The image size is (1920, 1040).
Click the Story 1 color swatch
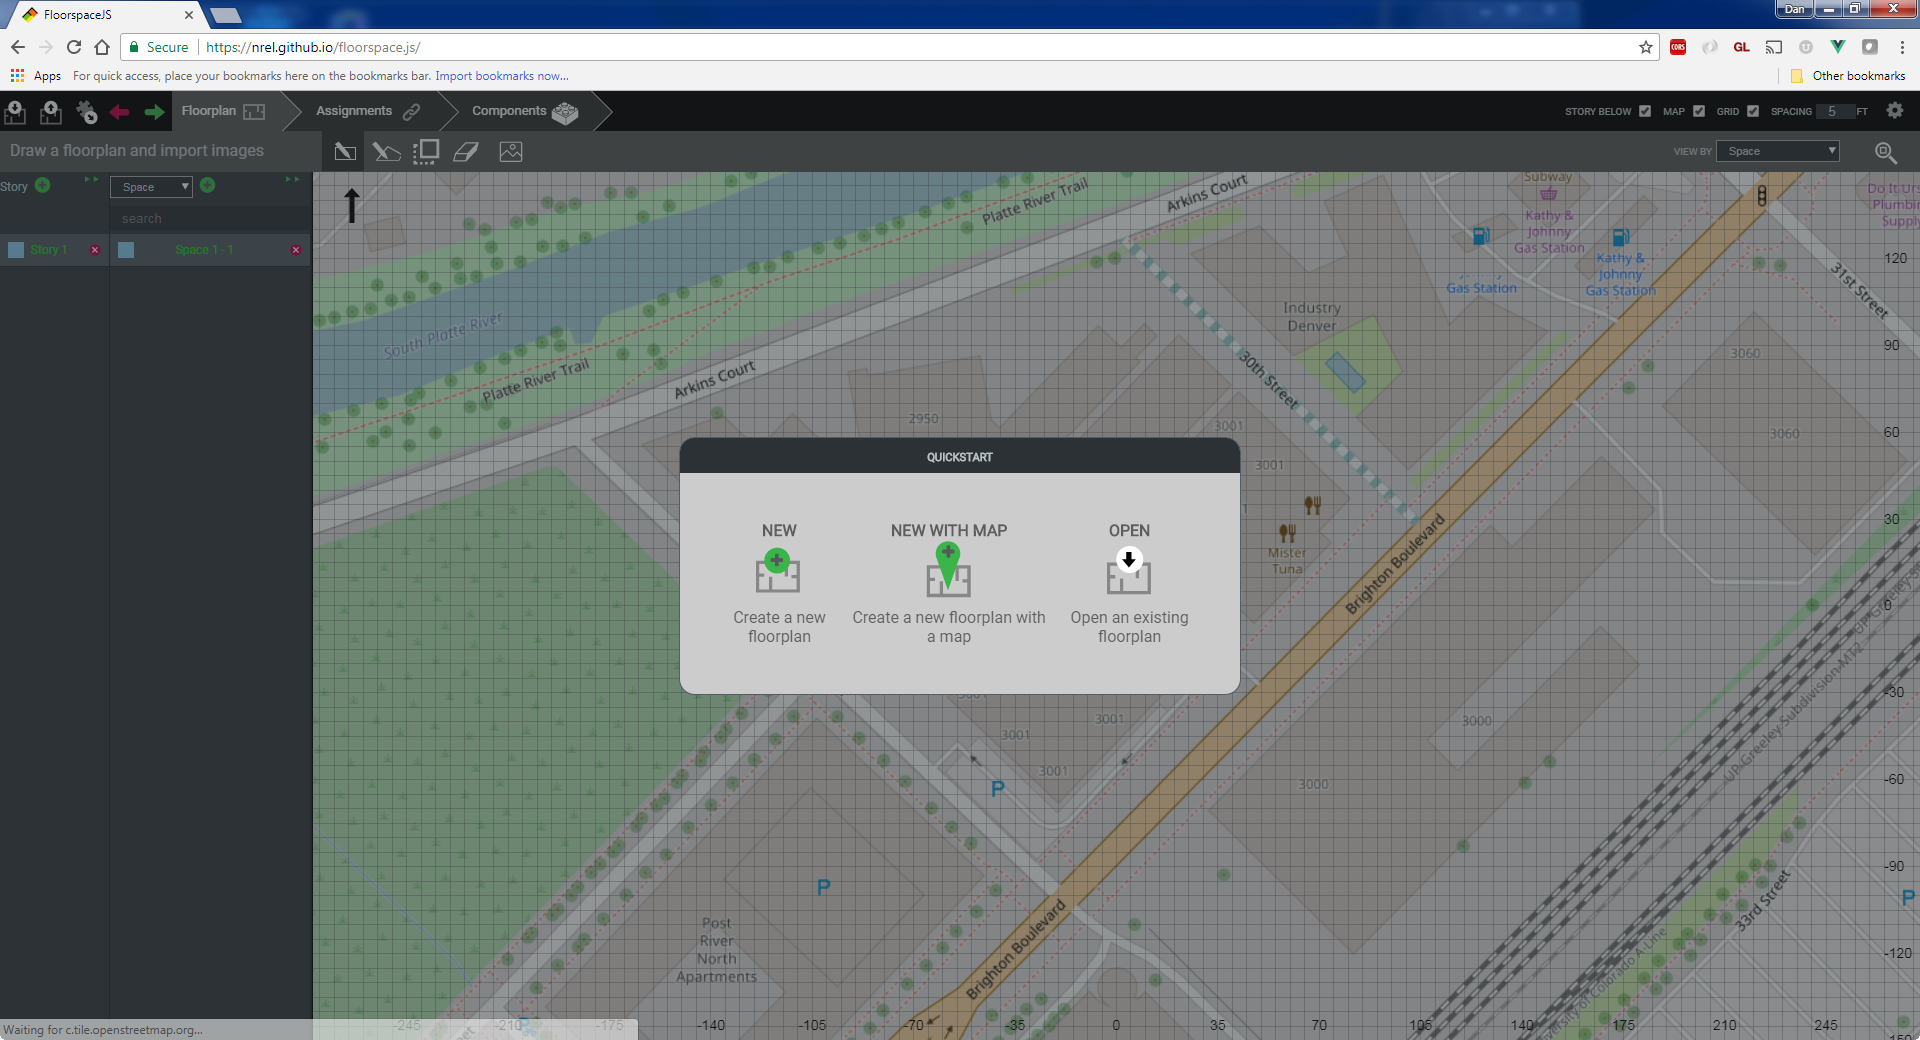16,250
